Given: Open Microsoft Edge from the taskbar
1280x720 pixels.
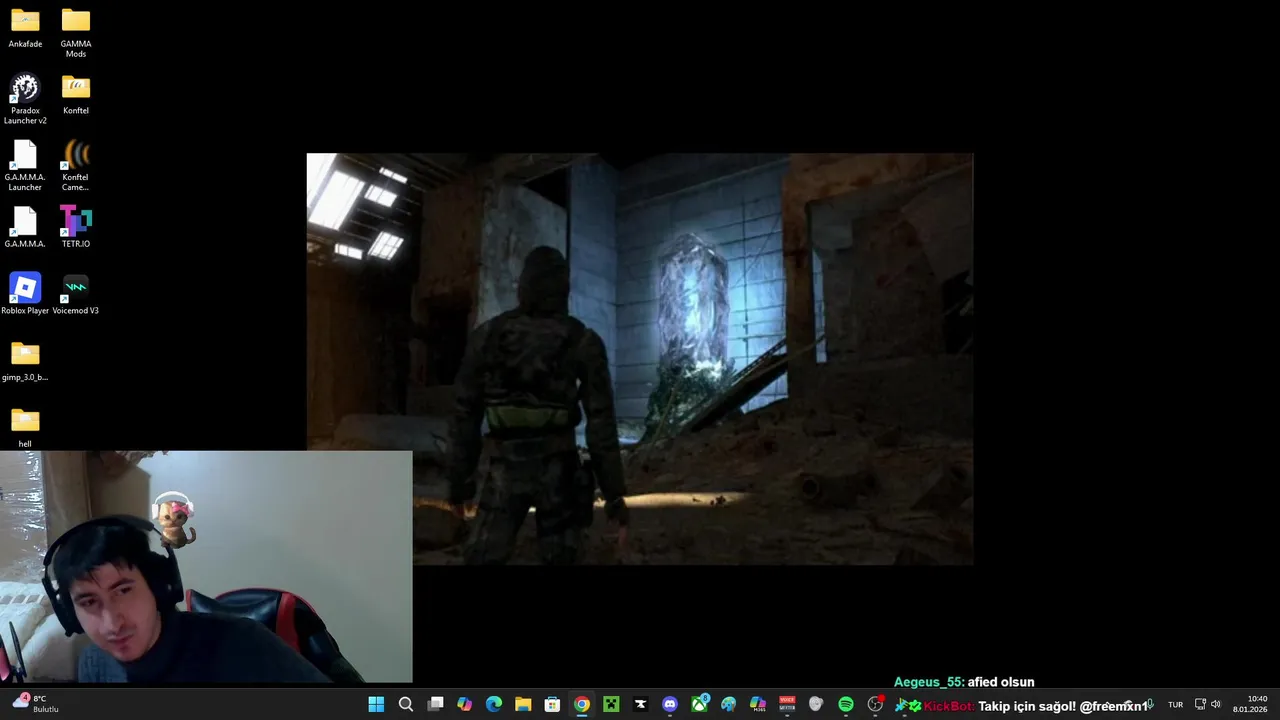Looking at the screenshot, I should click(x=494, y=704).
